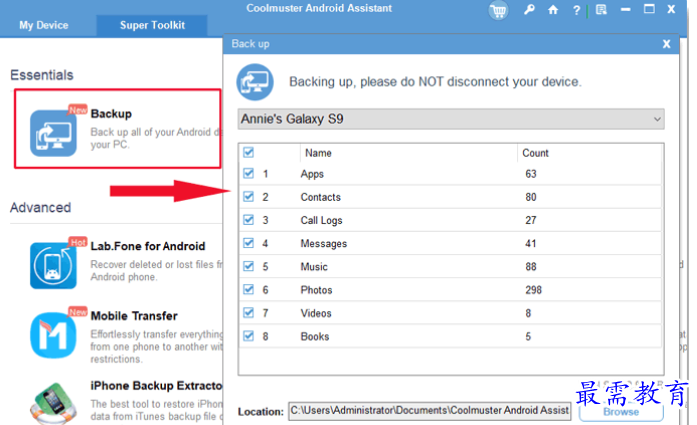Switch to the My Device tab
The image size is (697, 425).
coord(44,25)
